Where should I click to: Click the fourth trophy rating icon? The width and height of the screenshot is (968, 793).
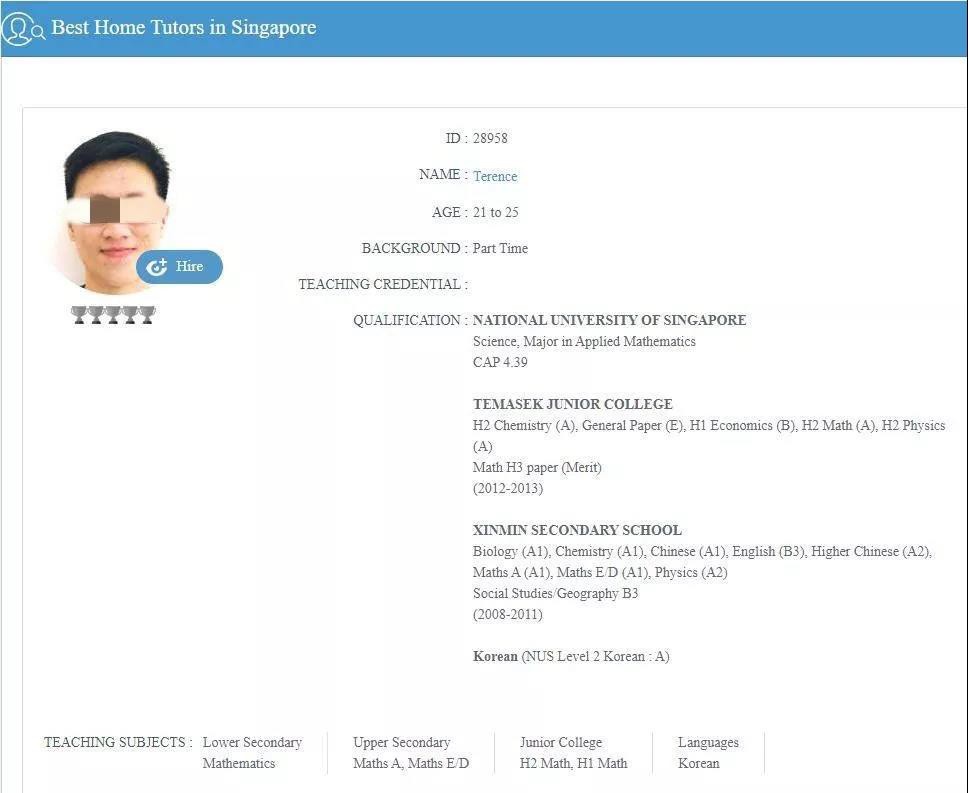tap(130, 315)
